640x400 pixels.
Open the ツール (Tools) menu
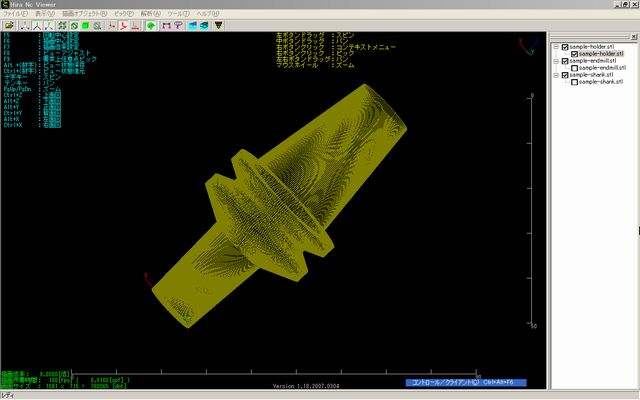[x=178, y=13]
